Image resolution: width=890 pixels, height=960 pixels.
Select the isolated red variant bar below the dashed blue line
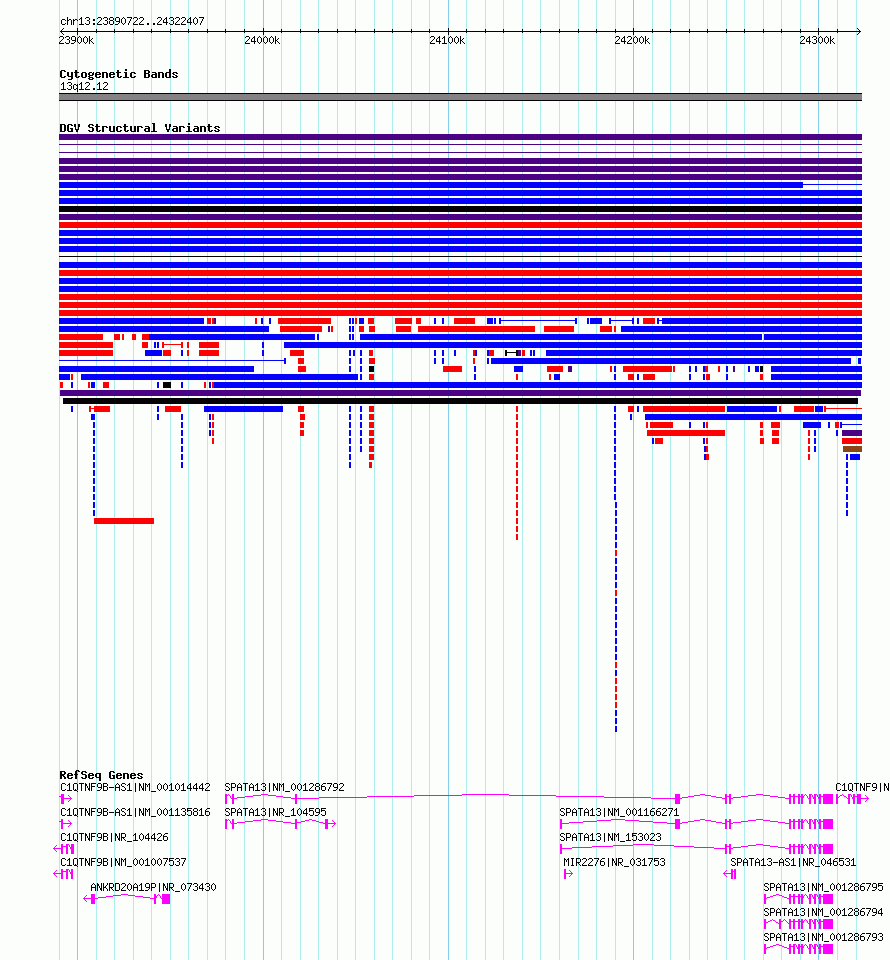(x=124, y=521)
